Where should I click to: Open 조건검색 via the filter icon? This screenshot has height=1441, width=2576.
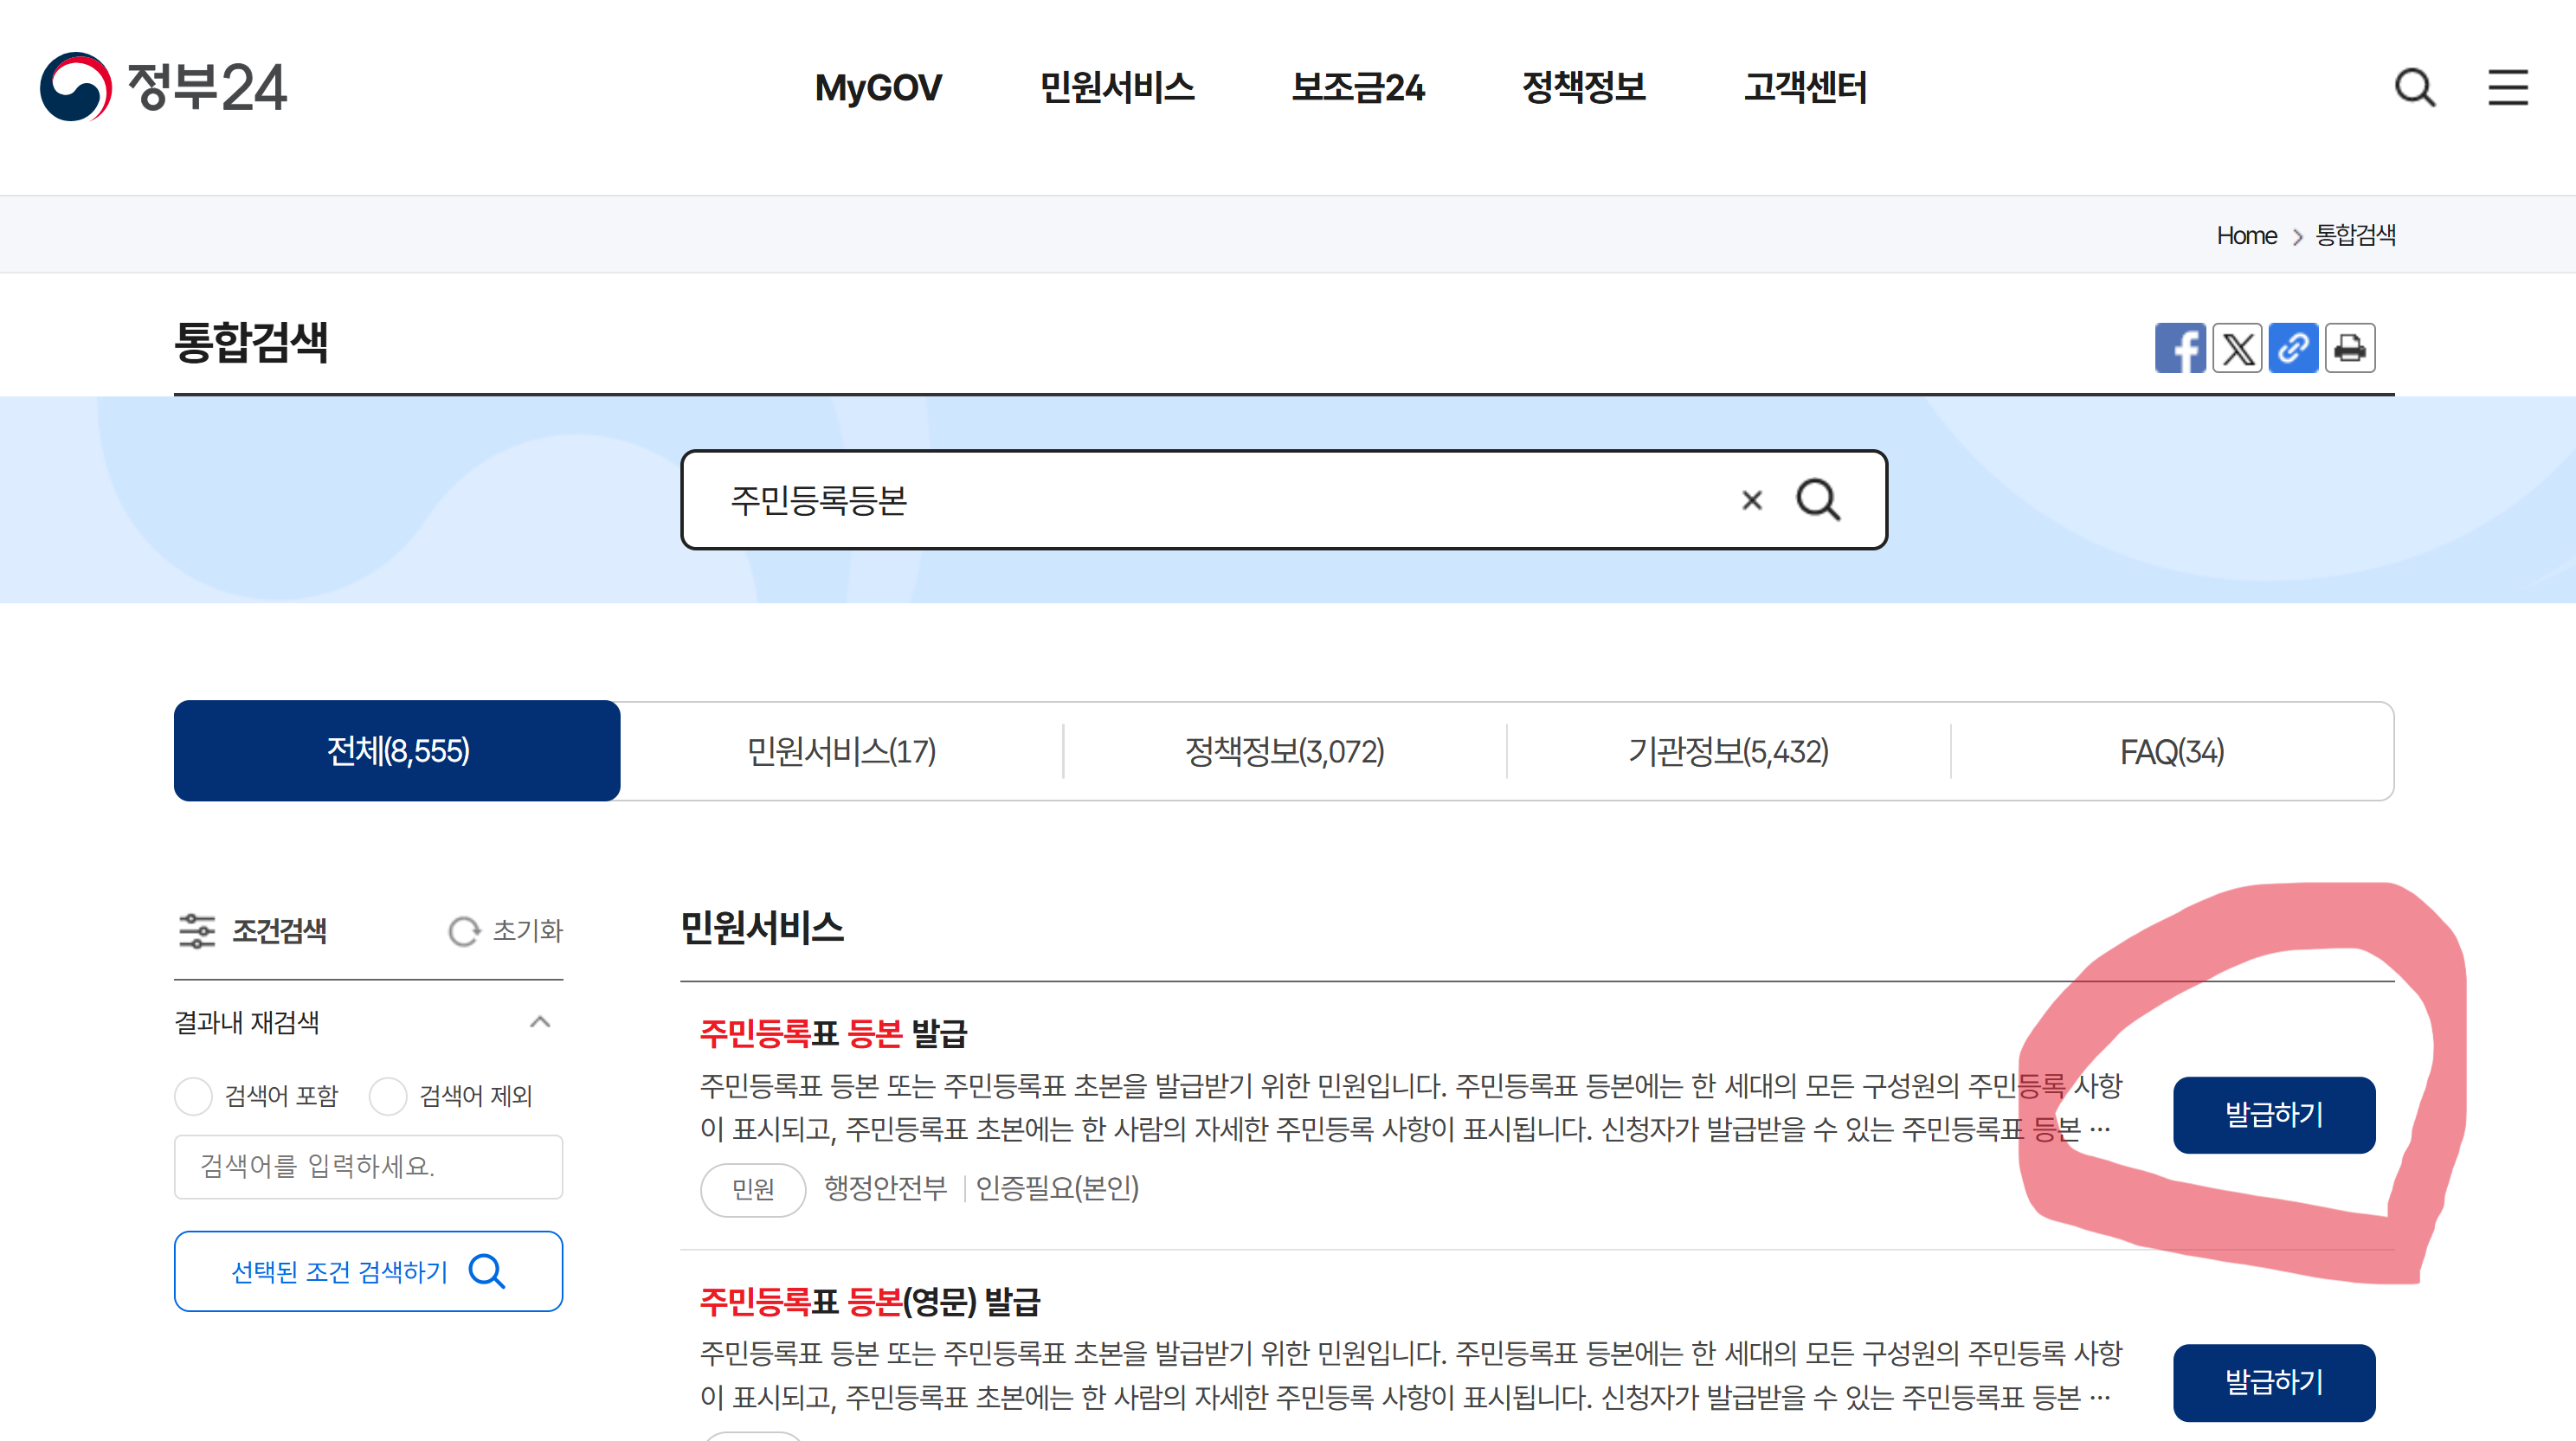point(199,931)
